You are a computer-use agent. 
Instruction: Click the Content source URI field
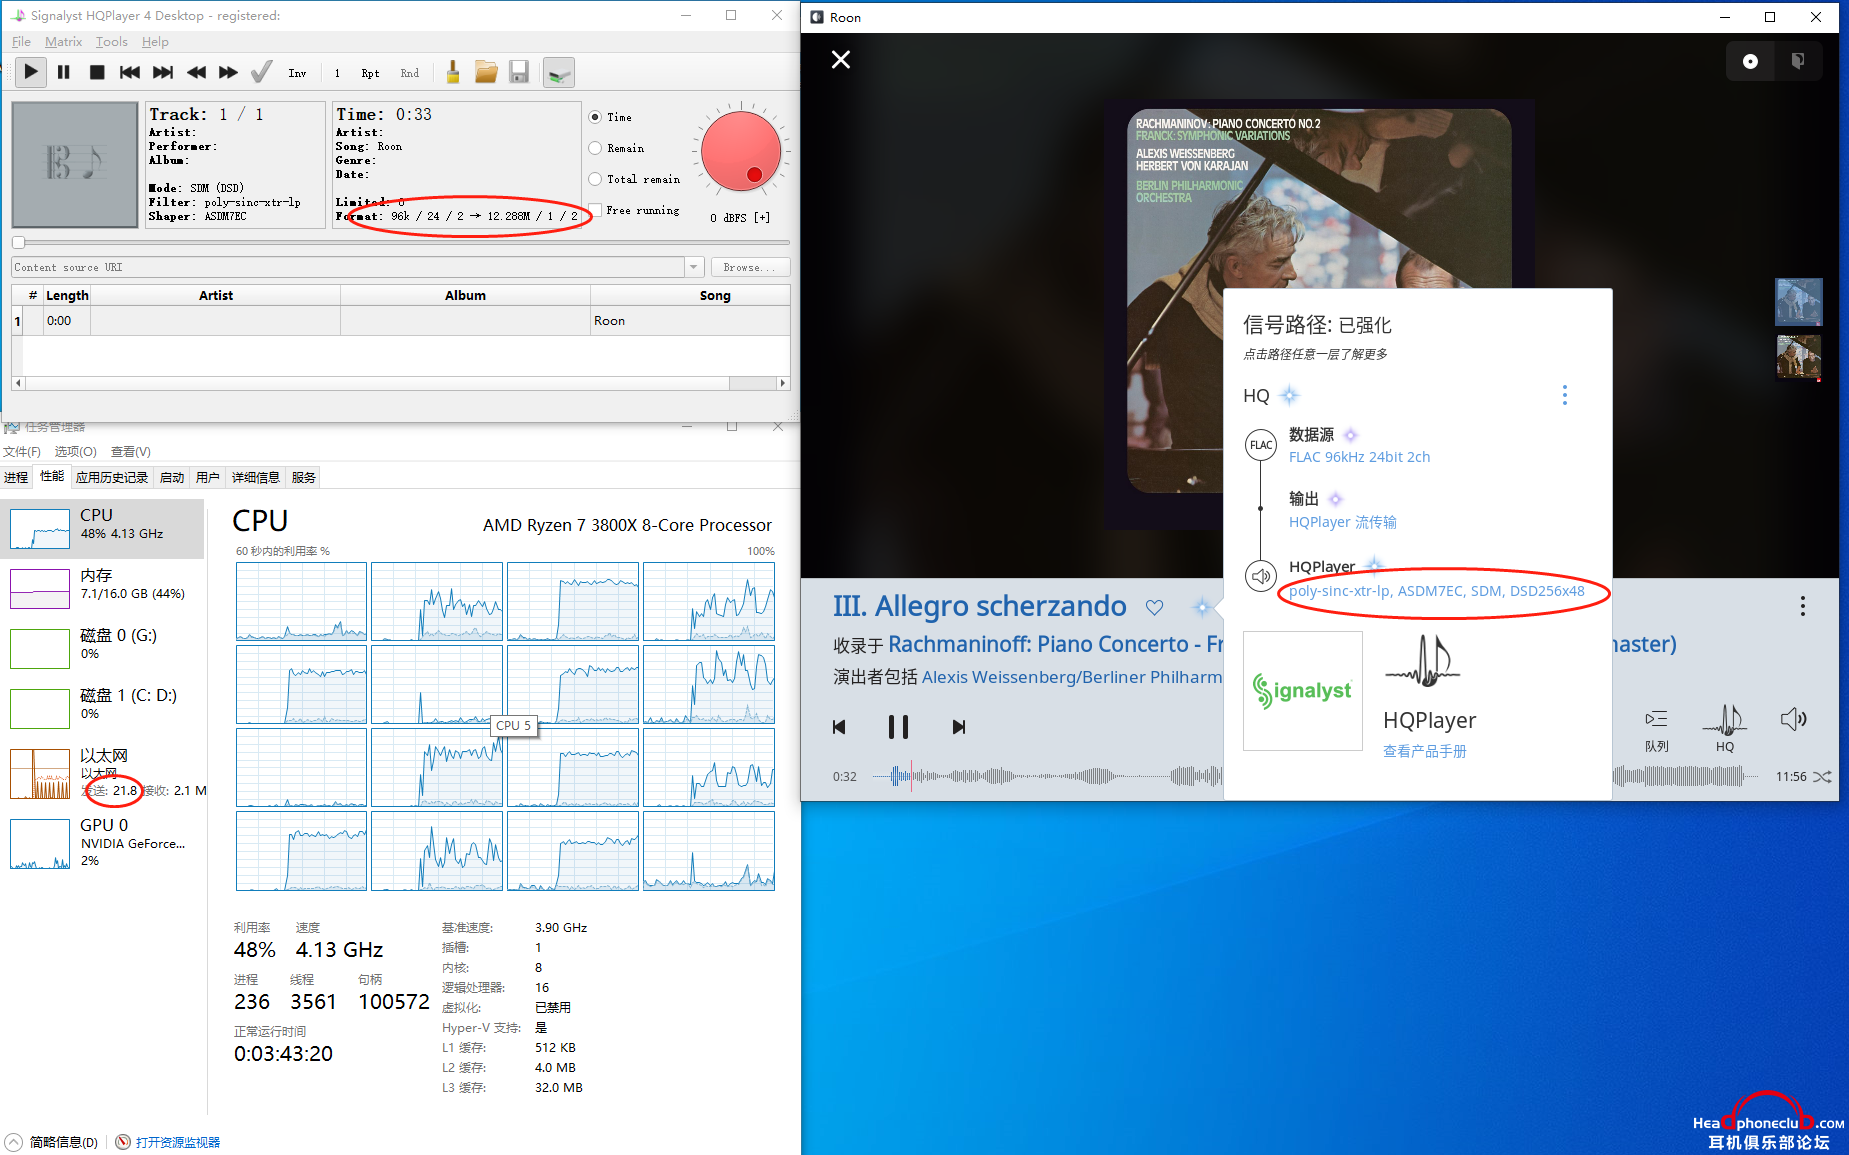[x=348, y=267]
